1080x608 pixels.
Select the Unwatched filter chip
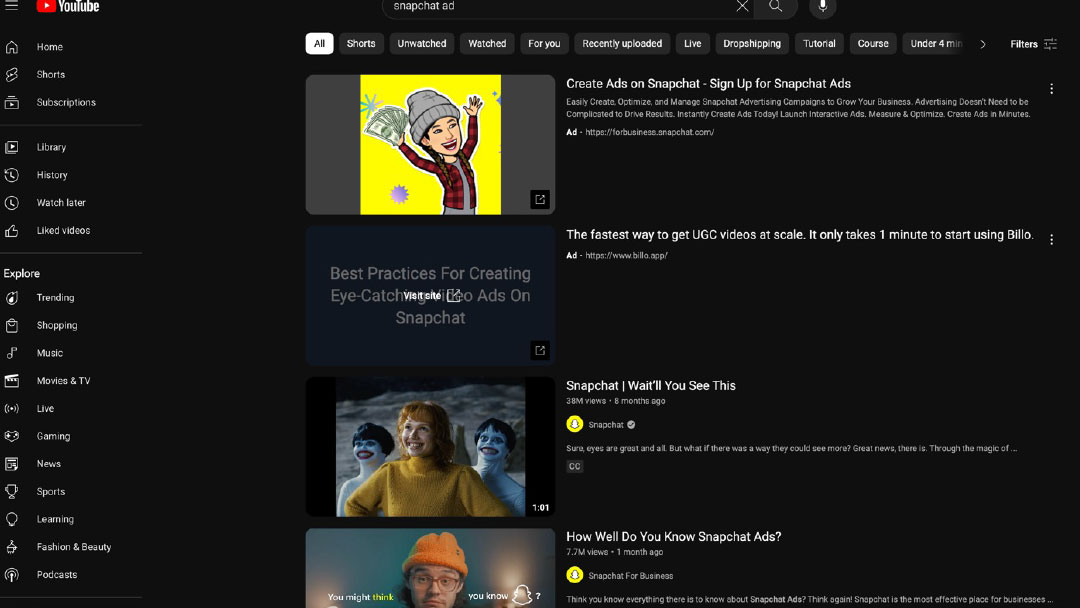(421, 44)
